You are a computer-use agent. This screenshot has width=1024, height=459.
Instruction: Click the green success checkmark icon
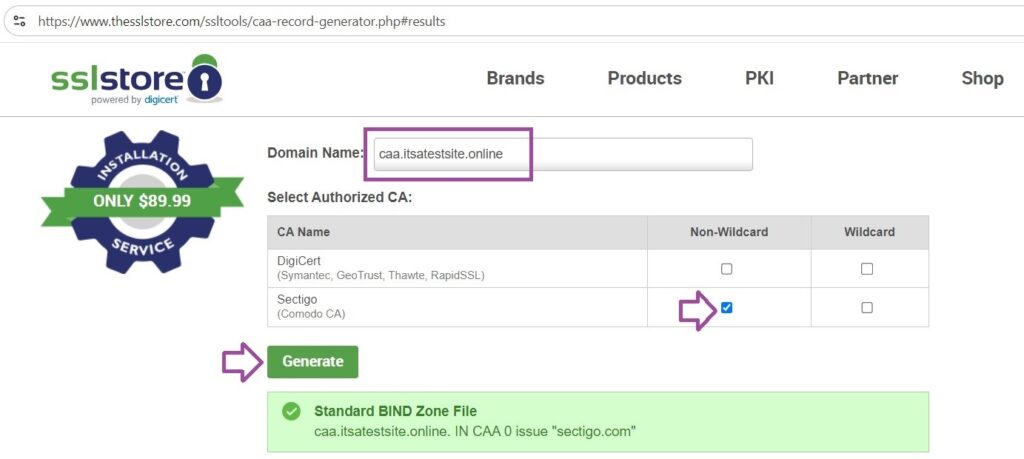point(291,411)
